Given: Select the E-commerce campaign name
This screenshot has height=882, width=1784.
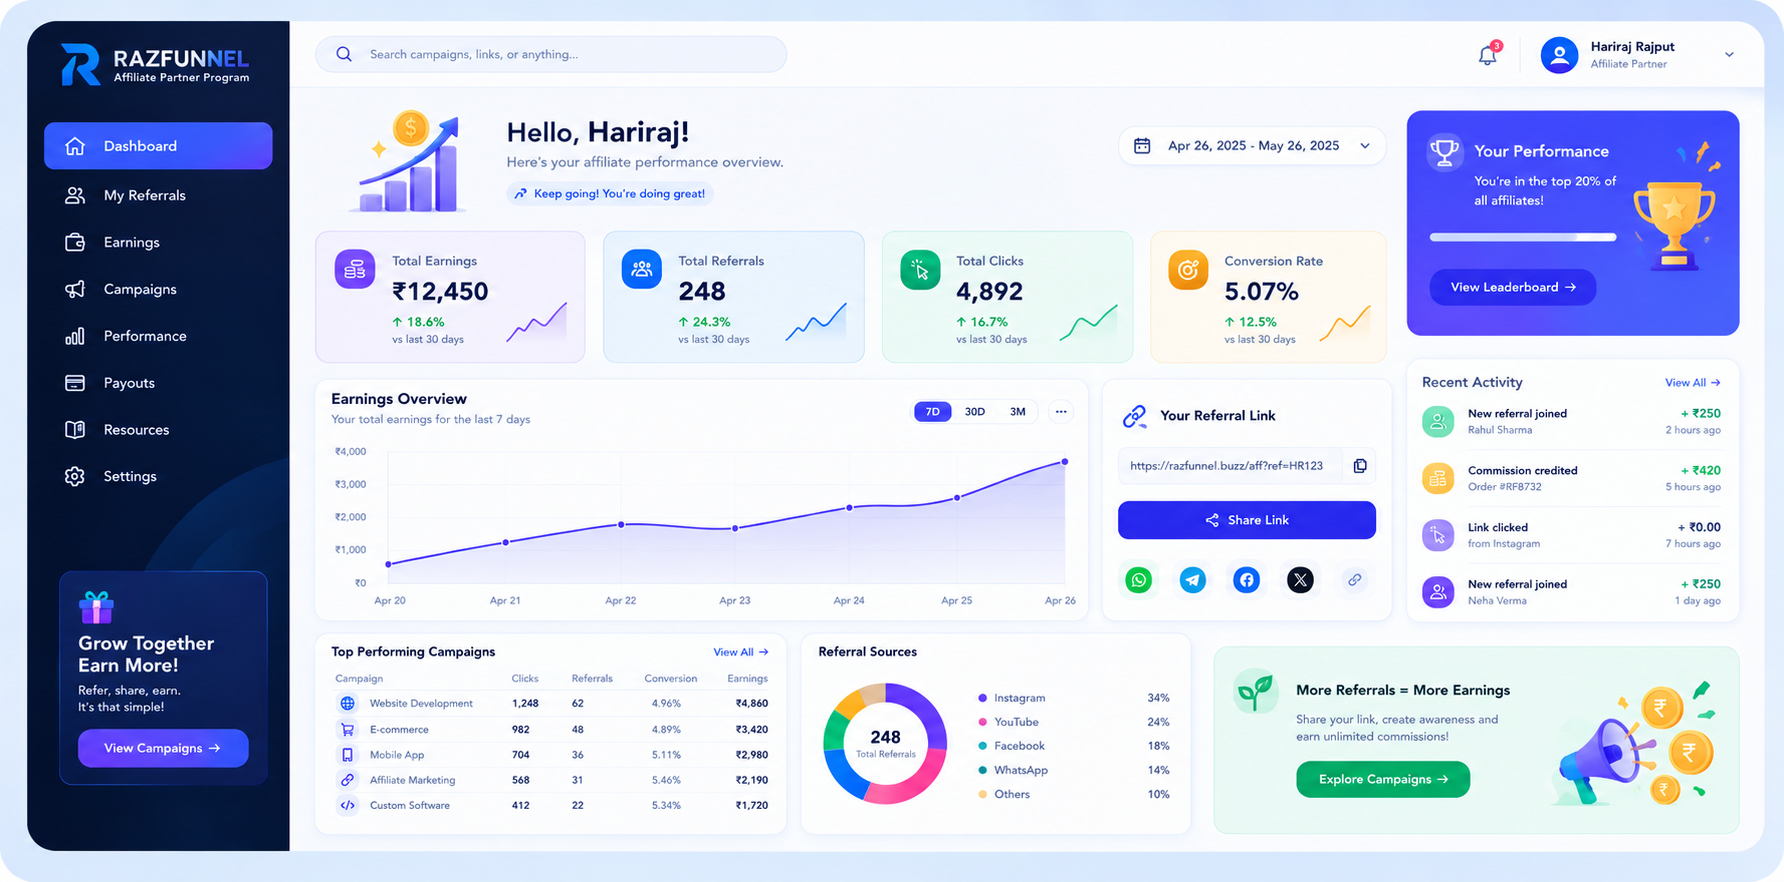Looking at the screenshot, I should [399, 729].
